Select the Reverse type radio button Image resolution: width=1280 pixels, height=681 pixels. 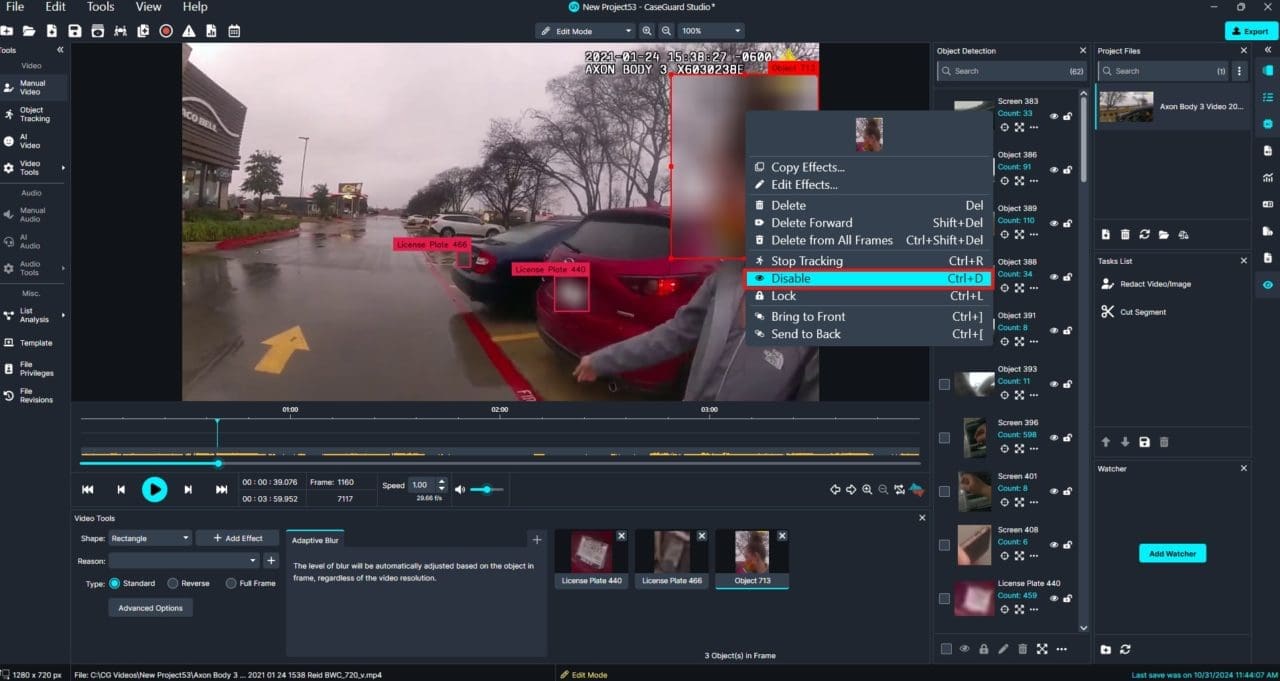[173, 583]
